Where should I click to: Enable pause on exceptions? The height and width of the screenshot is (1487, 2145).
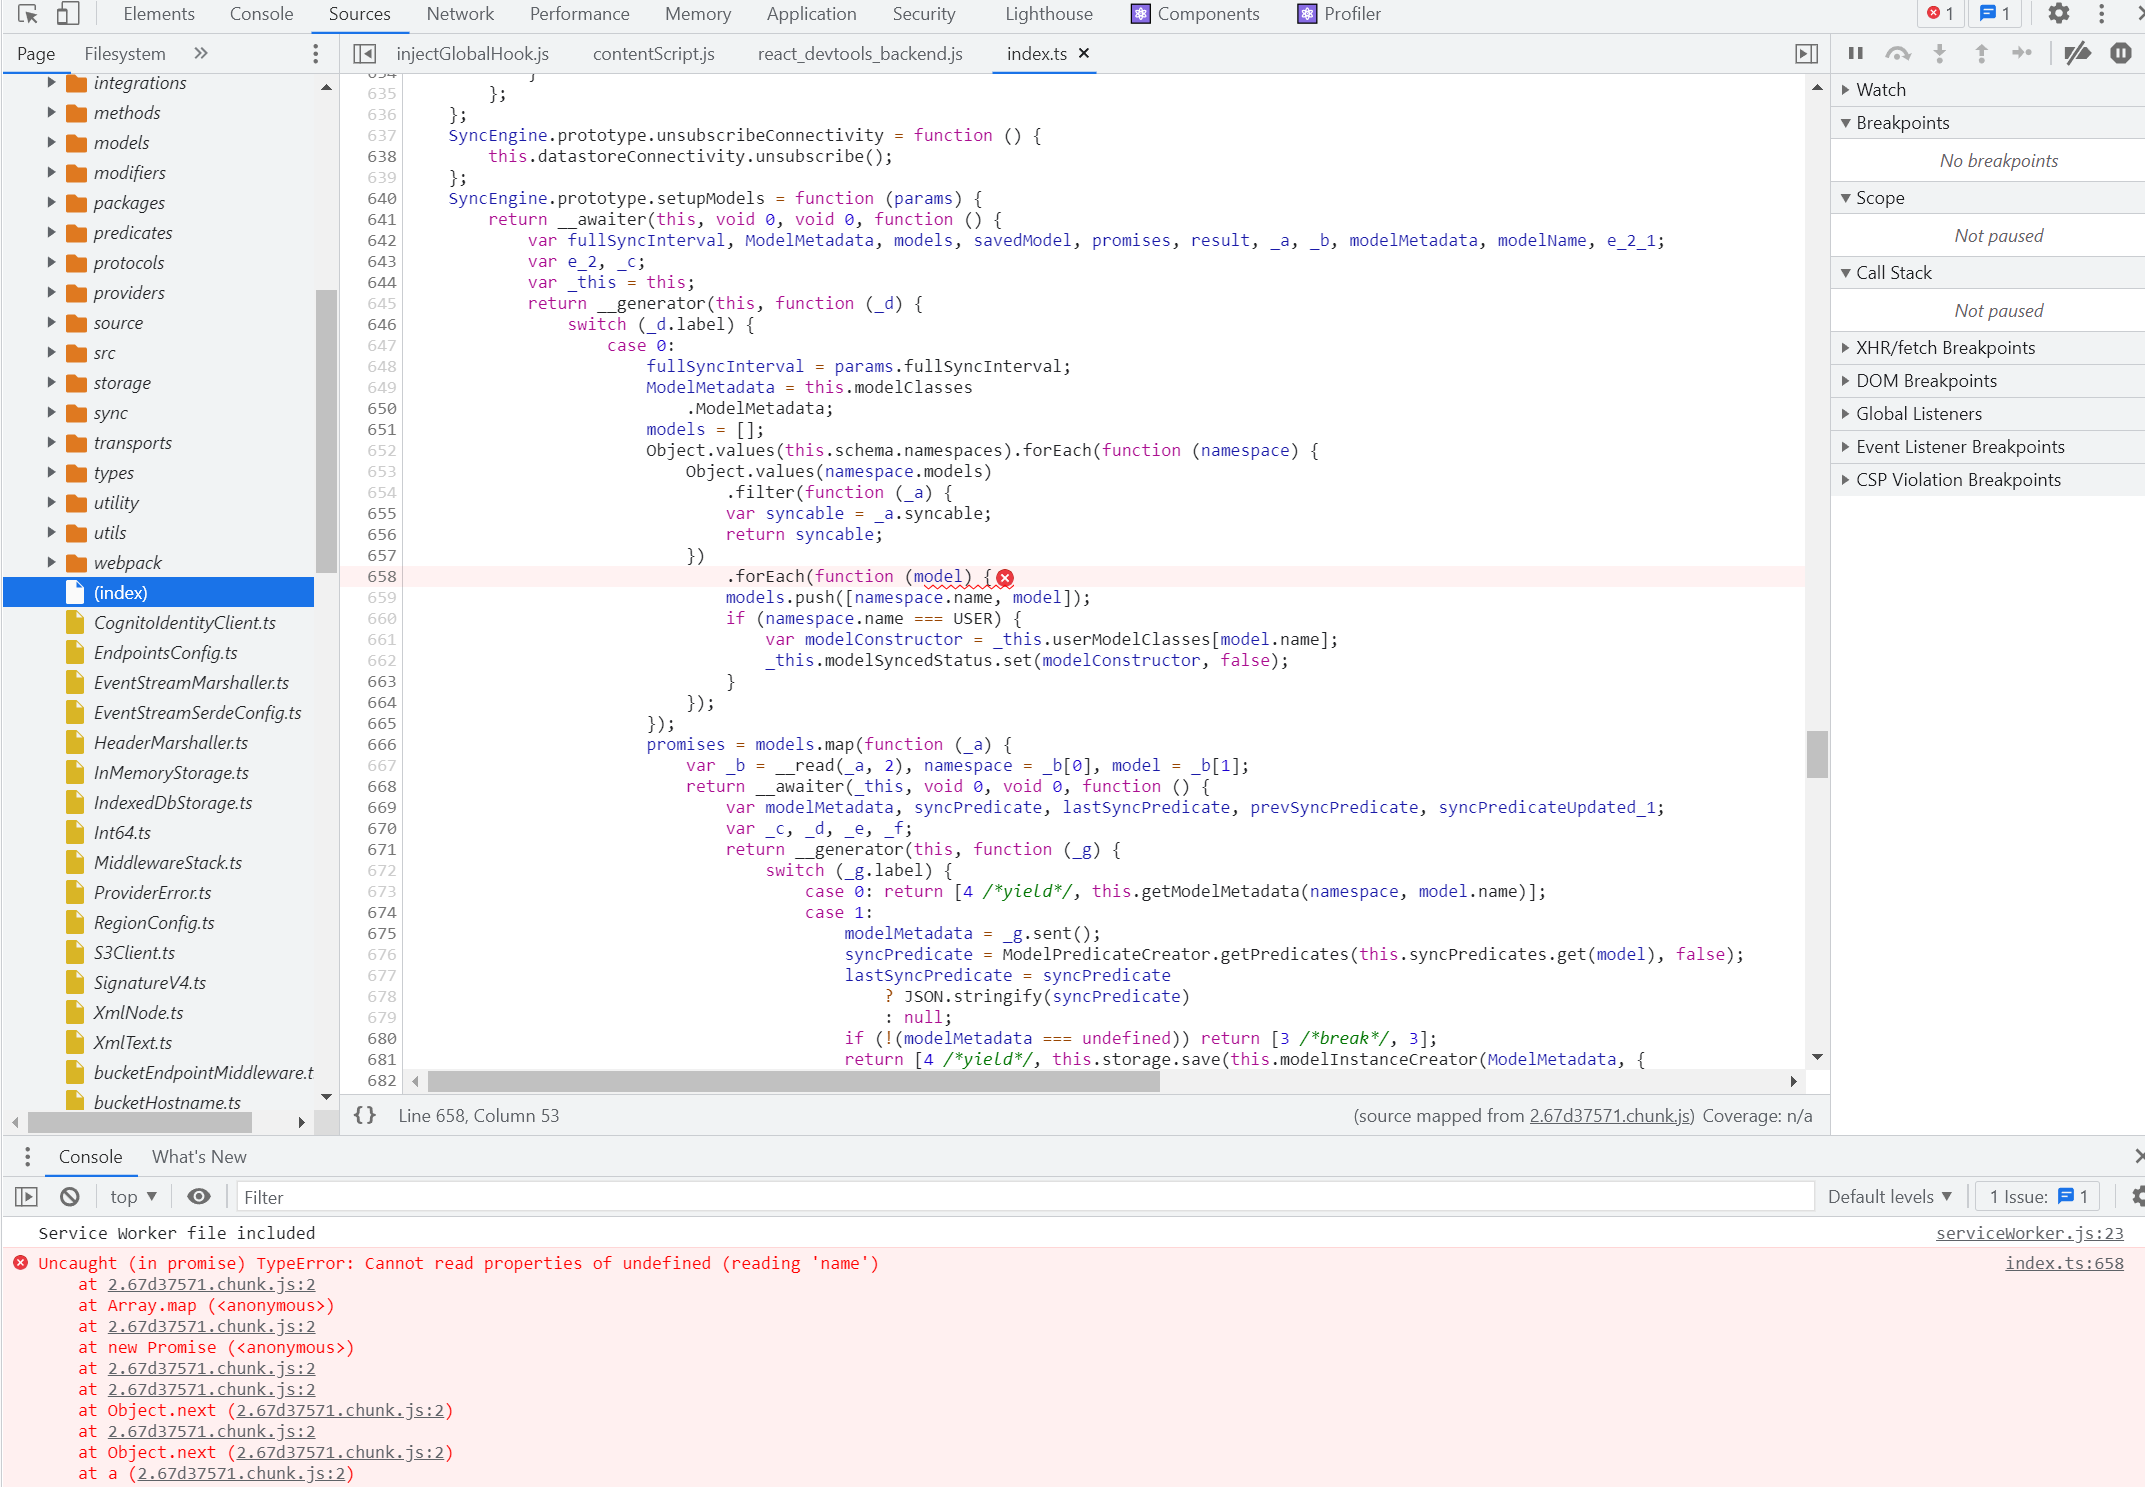pos(2121,53)
